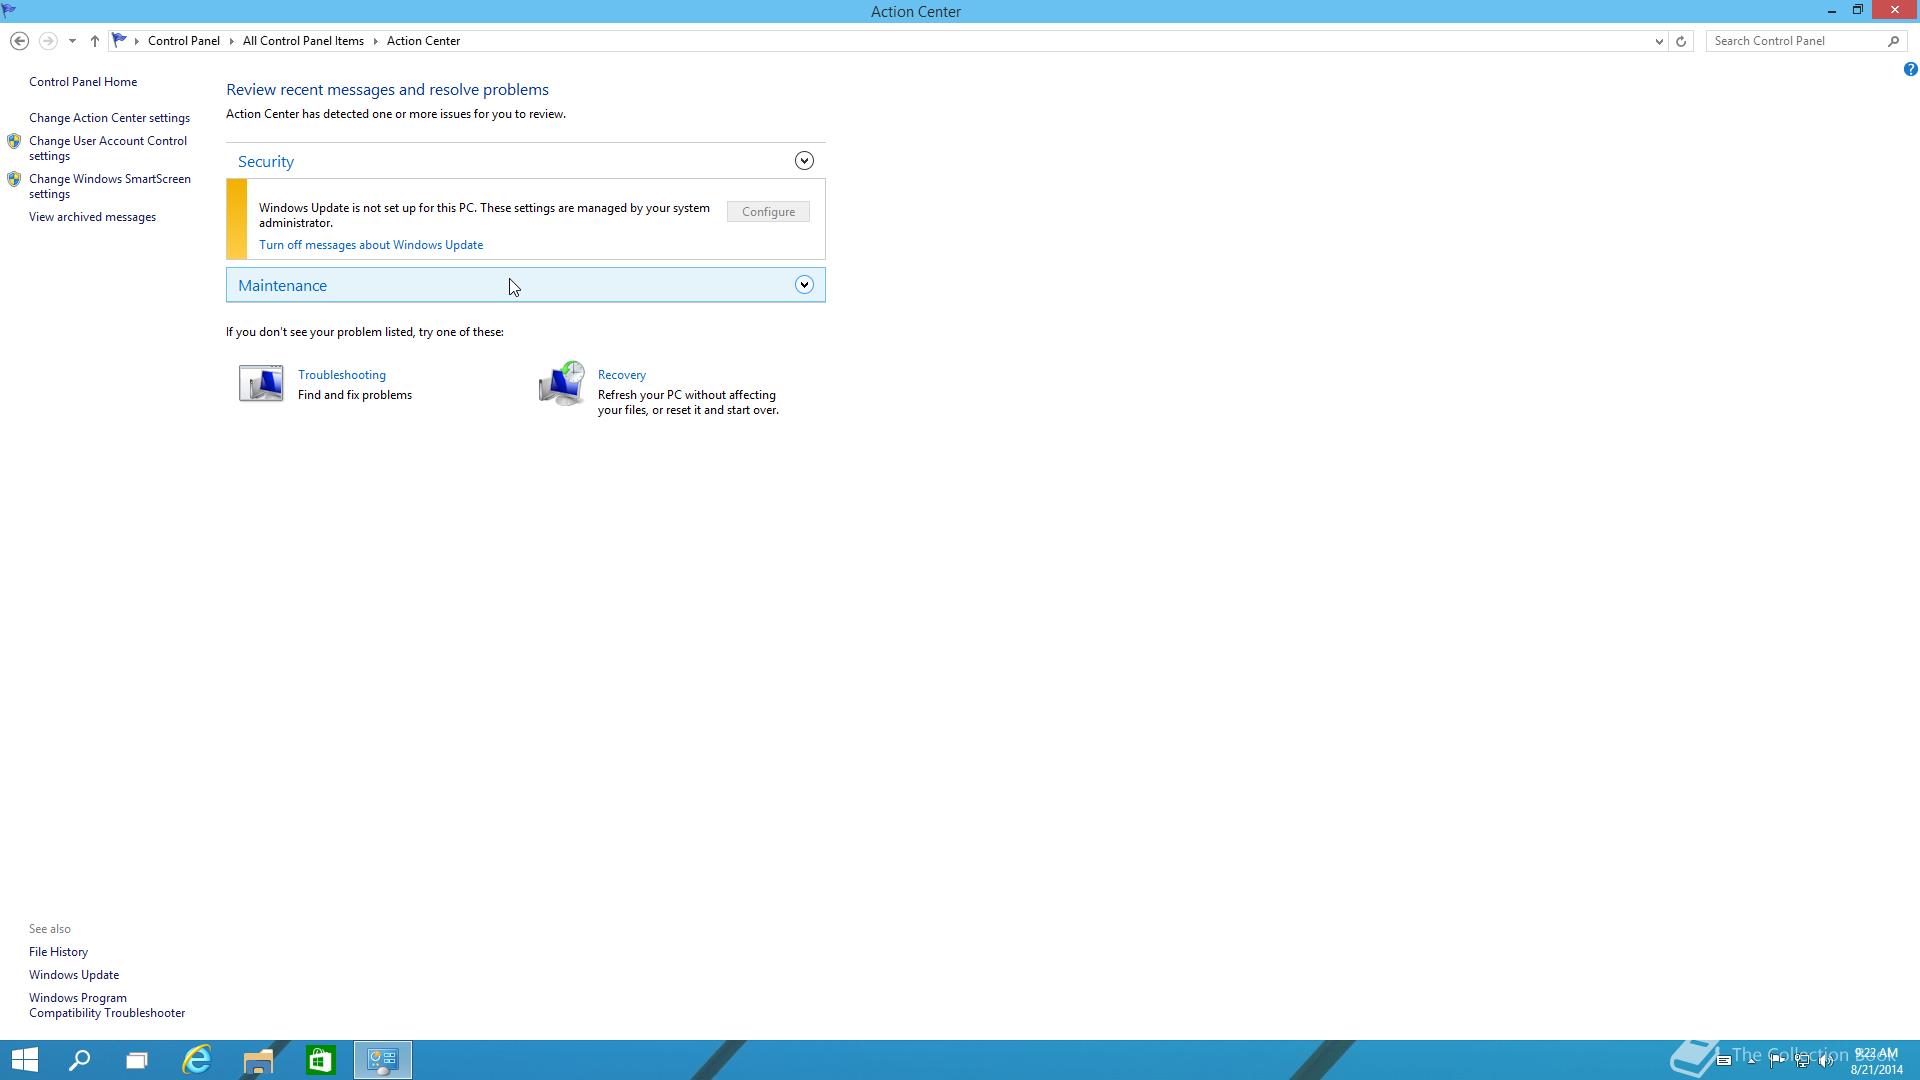Click the Action Center window title icon
1920x1080 pixels.
(9, 11)
